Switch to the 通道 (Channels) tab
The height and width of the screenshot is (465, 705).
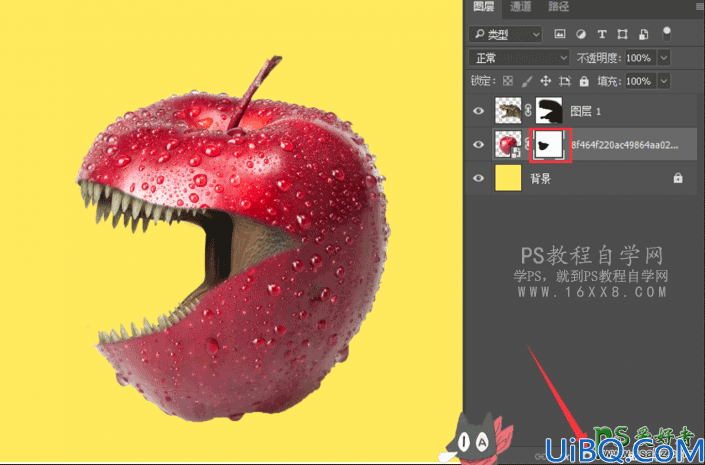[520, 6]
